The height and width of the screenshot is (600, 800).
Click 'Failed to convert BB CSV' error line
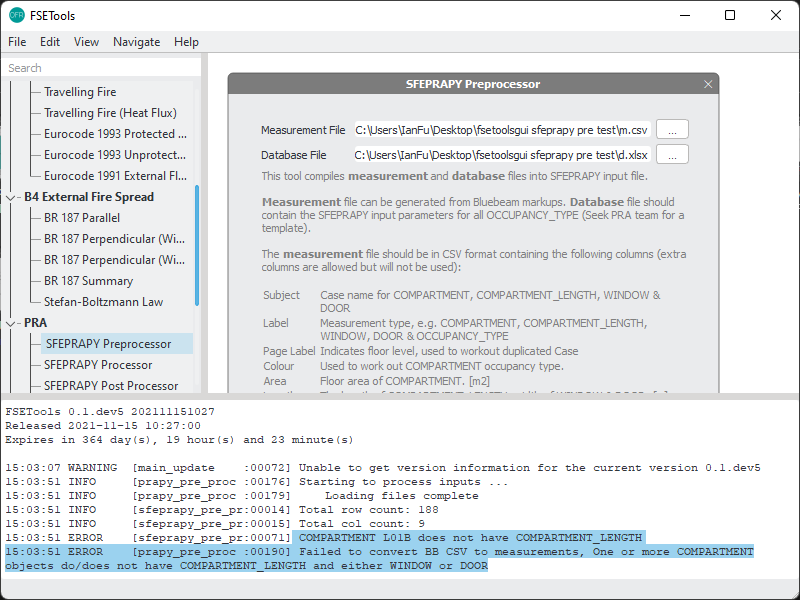tap(379, 559)
